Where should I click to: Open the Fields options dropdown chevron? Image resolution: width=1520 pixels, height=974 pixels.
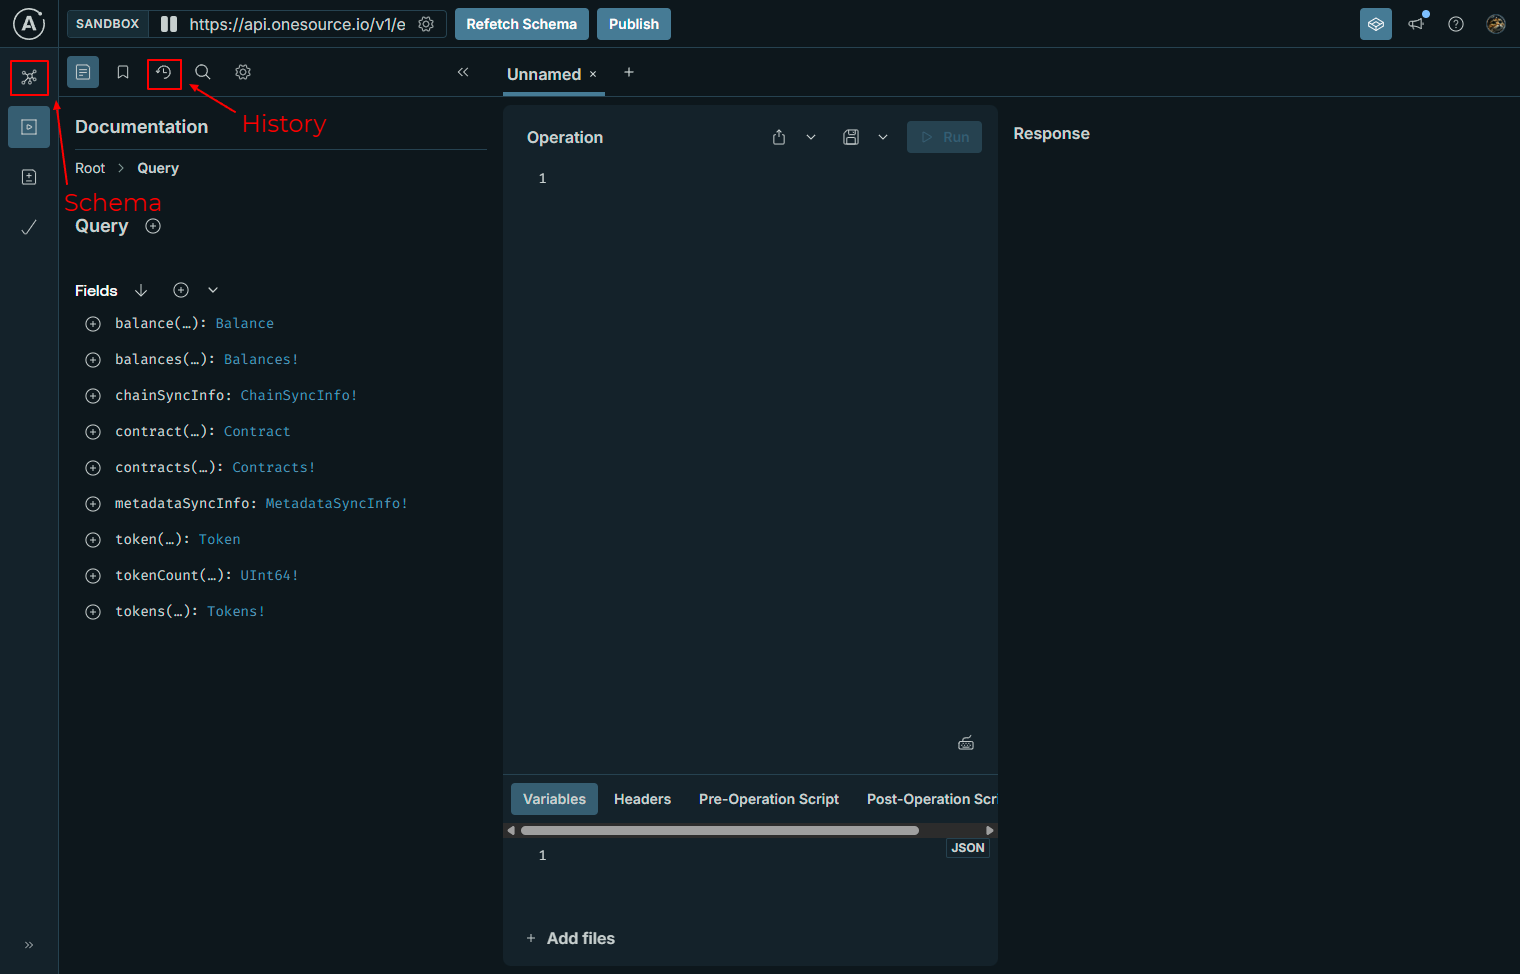coord(213,290)
